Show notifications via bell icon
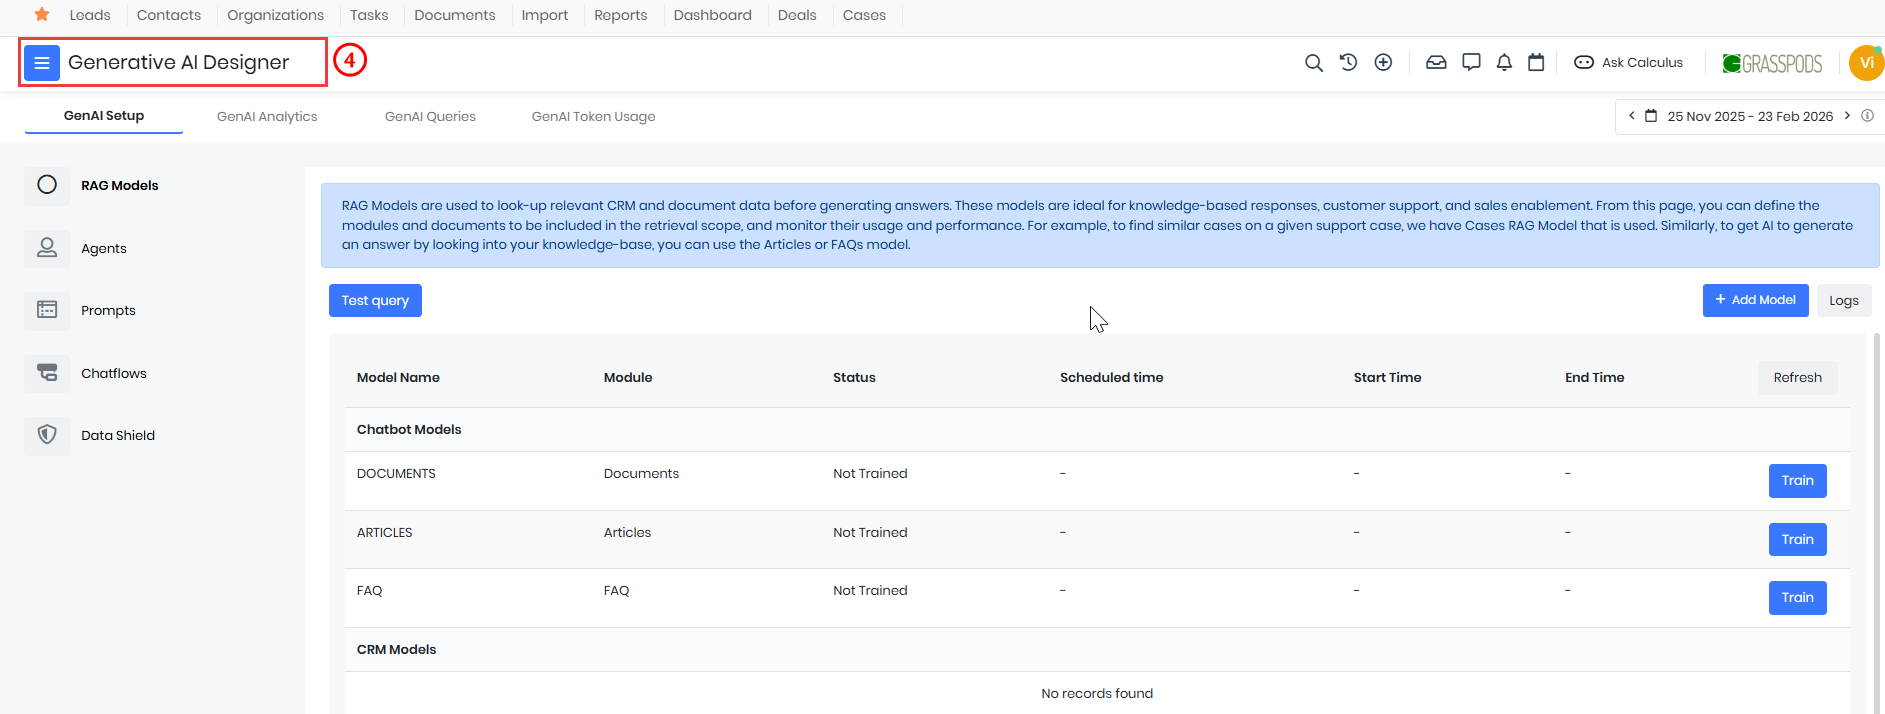The image size is (1885, 714). (x=1504, y=62)
